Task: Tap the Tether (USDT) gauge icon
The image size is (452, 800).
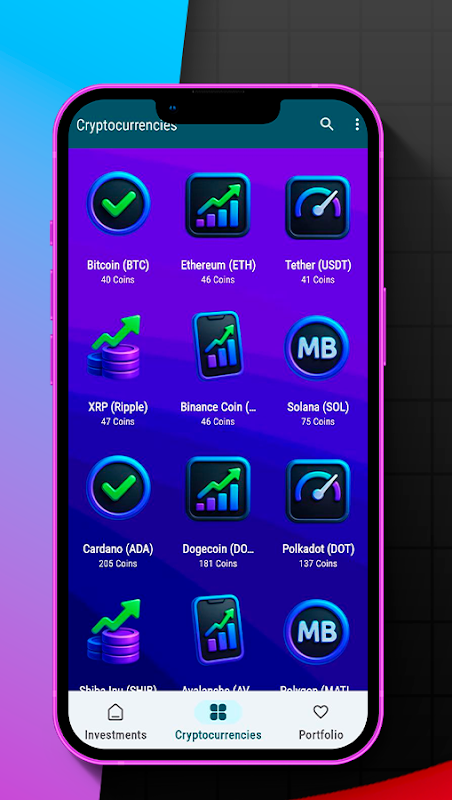Action: point(318,207)
